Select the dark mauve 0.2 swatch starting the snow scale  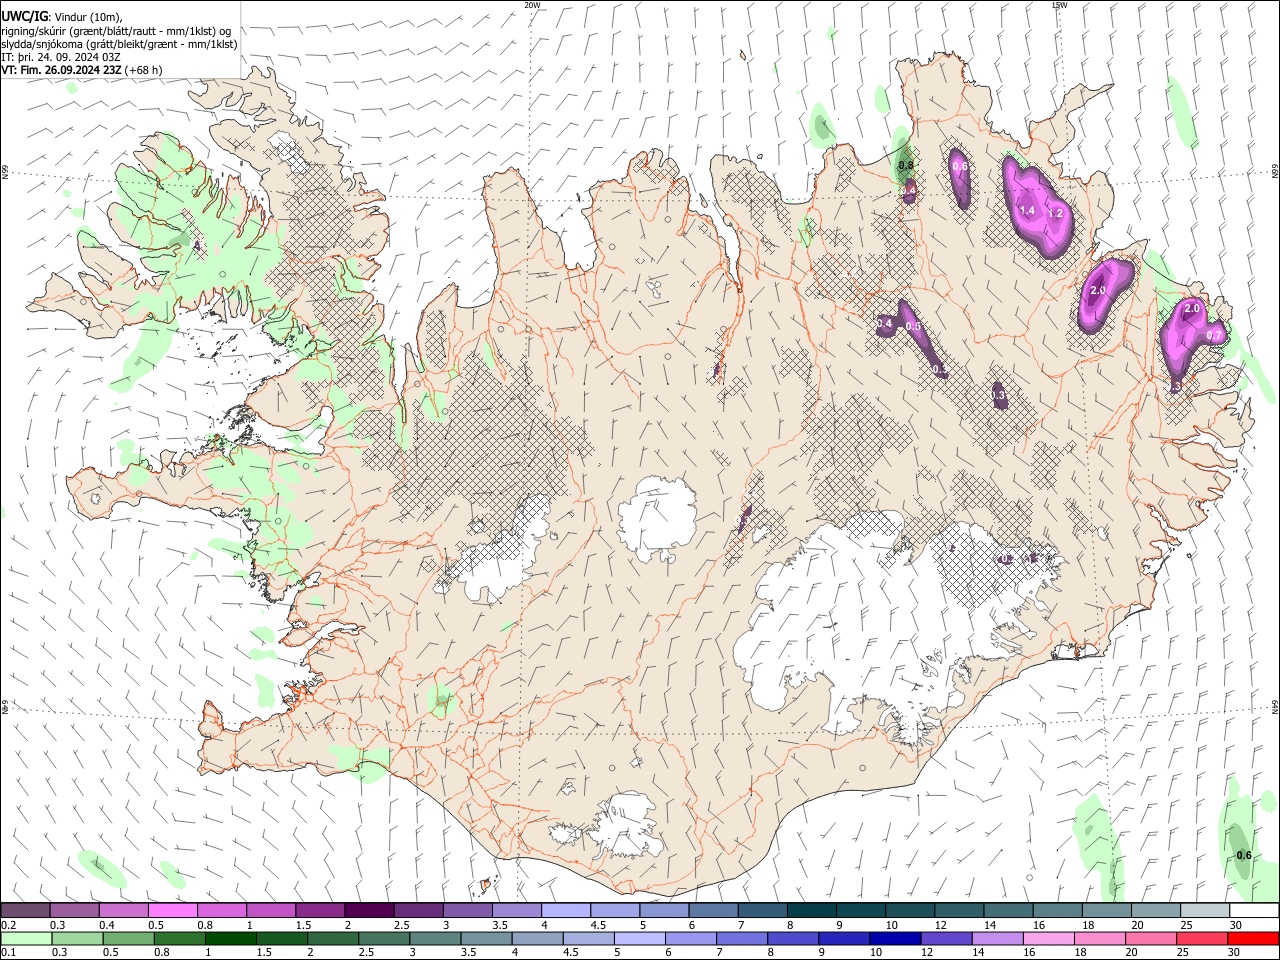(25, 910)
